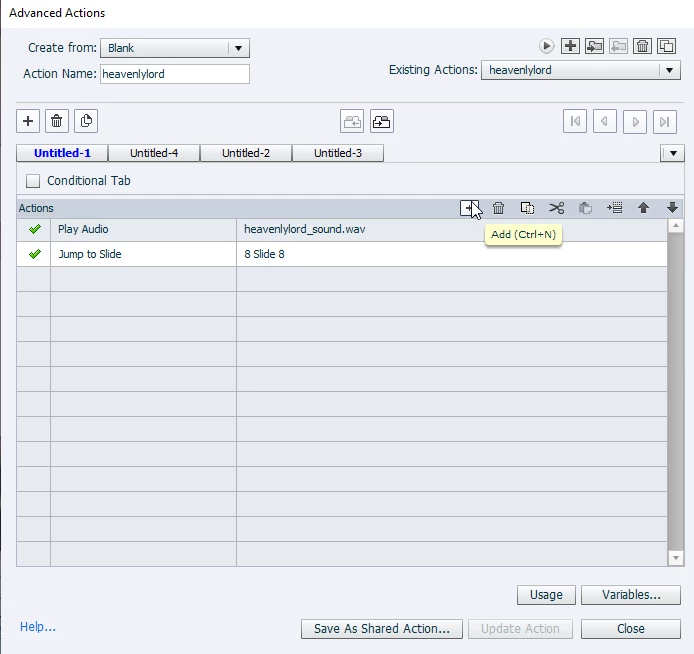Screen dimensions: 694x654
Task: Move the selected action up
Action: pos(644,208)
